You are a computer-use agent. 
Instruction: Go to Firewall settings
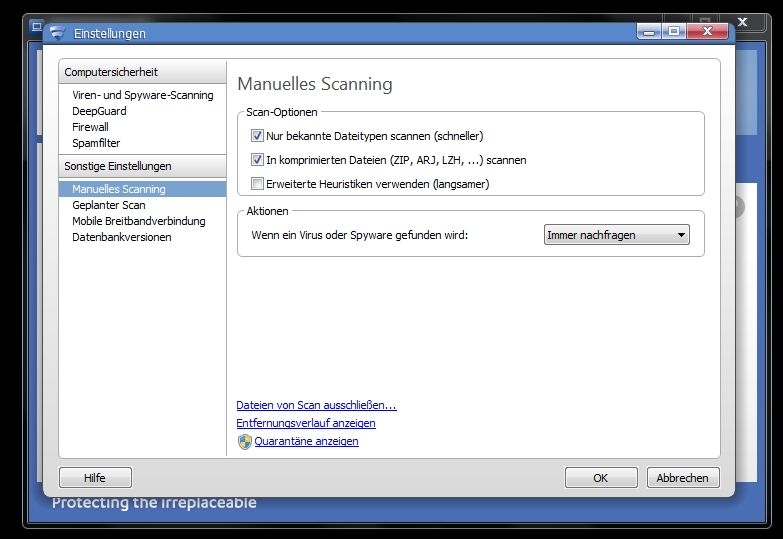[90, 127]
